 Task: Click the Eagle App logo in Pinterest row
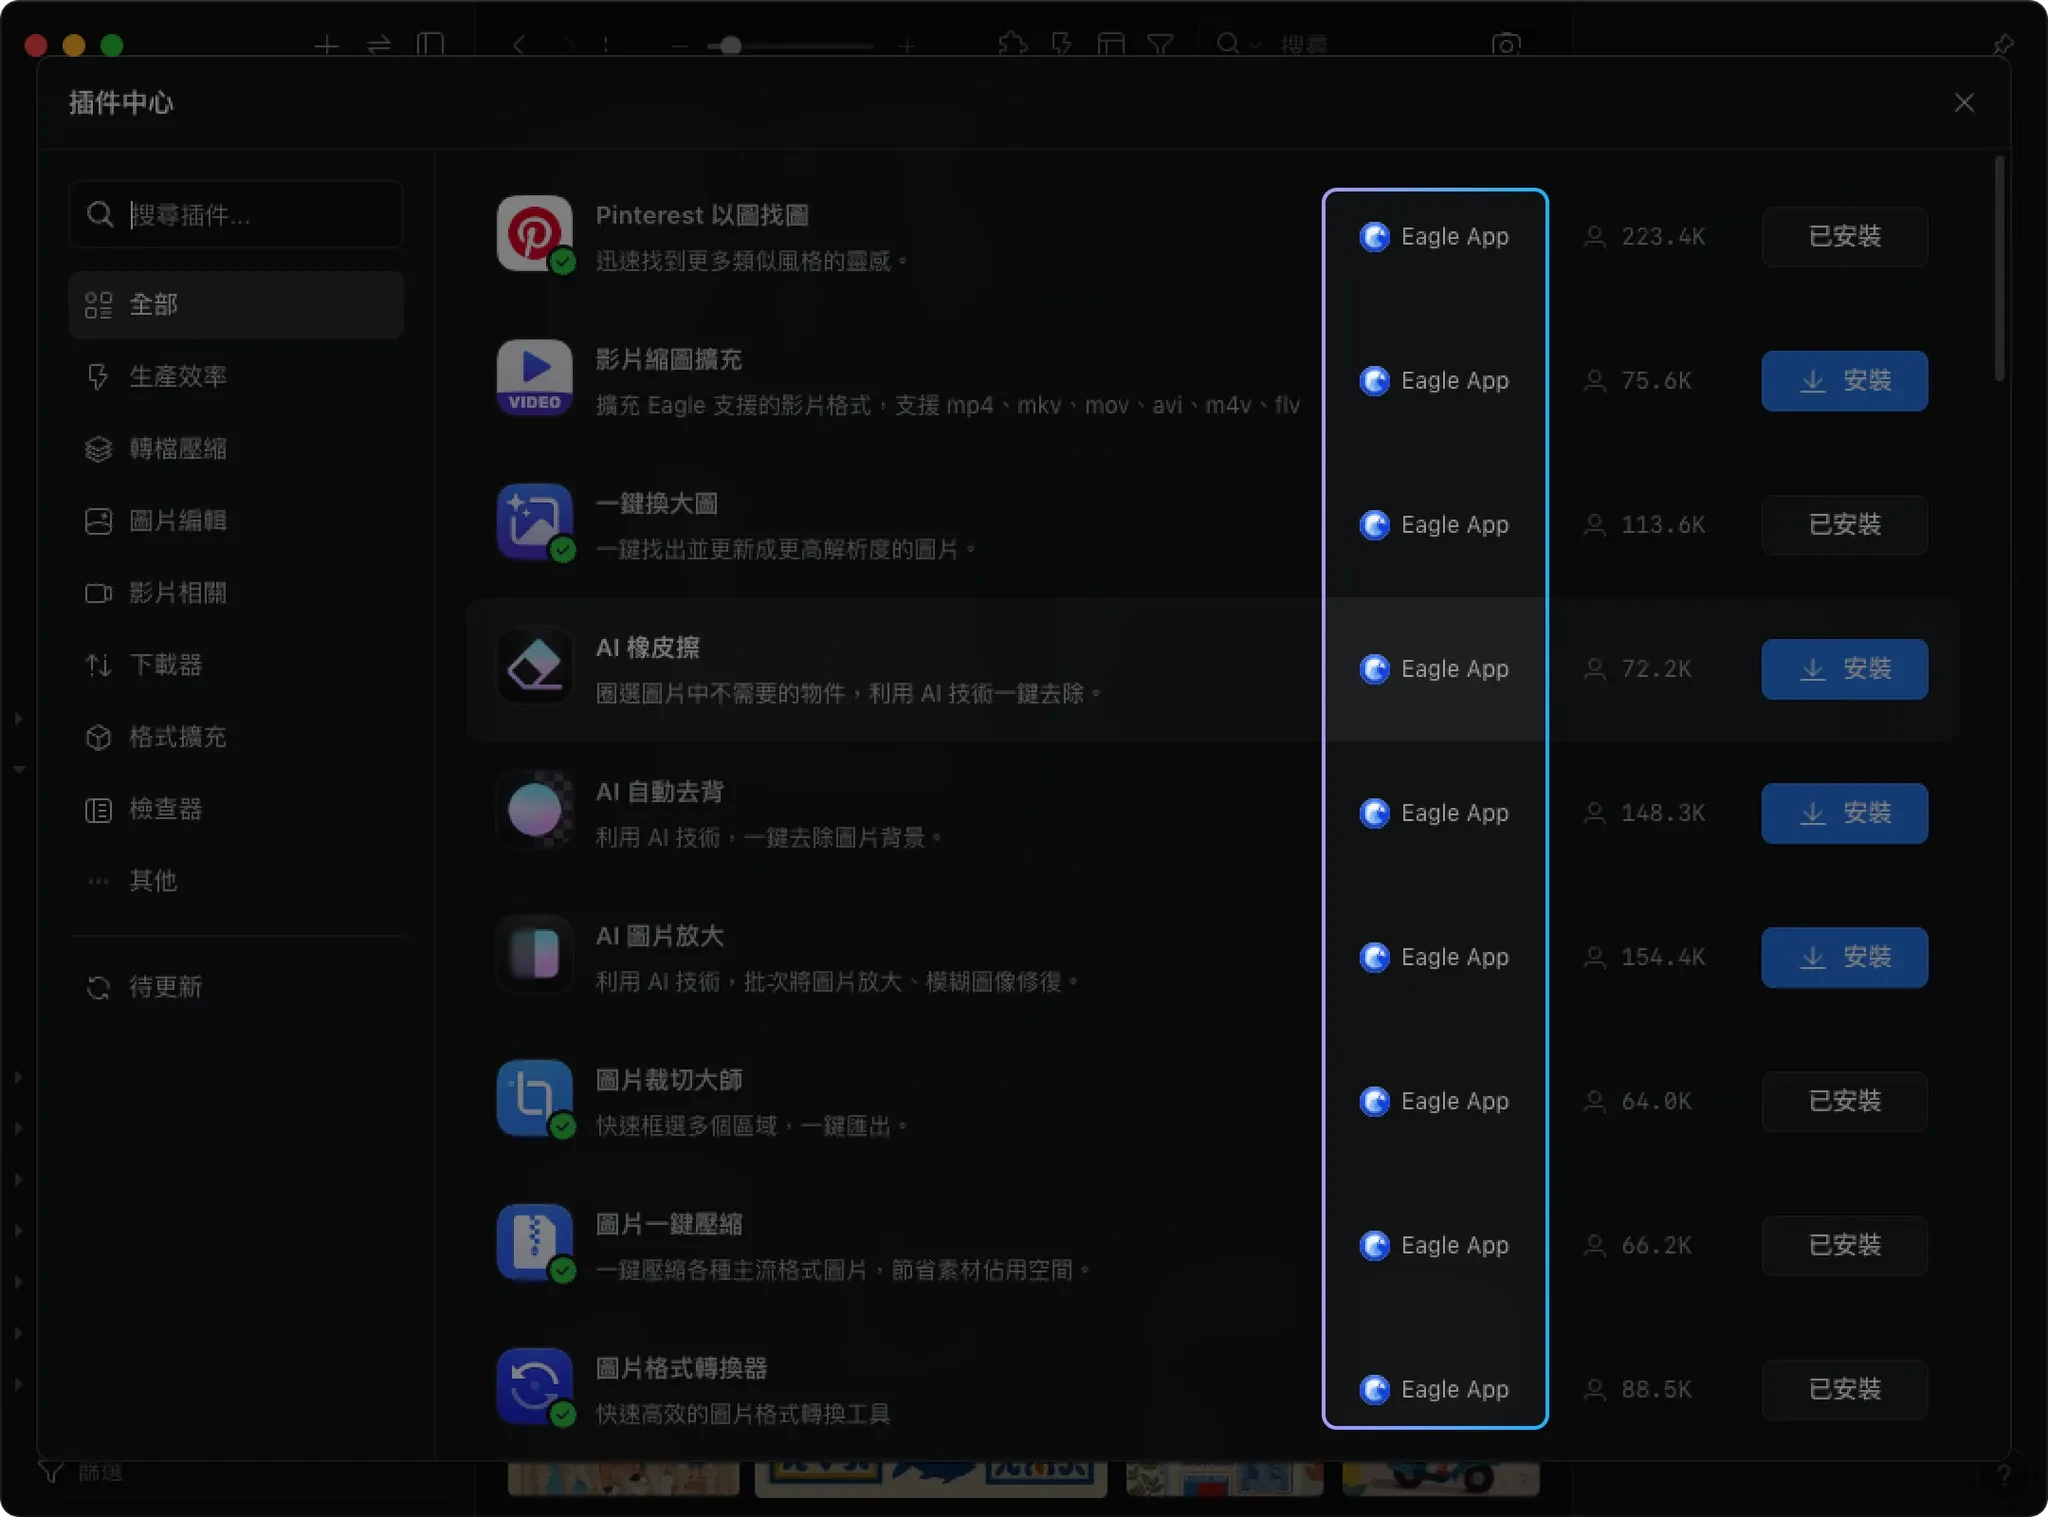pos(1375,237)
